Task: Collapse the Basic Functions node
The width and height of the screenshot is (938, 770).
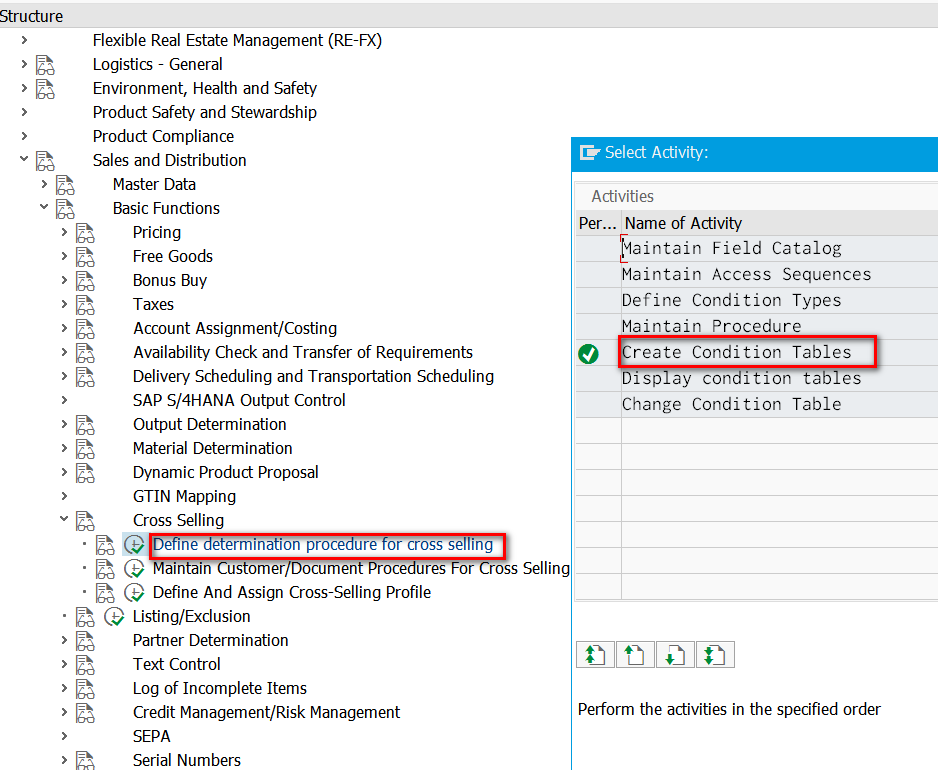Action: [44, 207]
